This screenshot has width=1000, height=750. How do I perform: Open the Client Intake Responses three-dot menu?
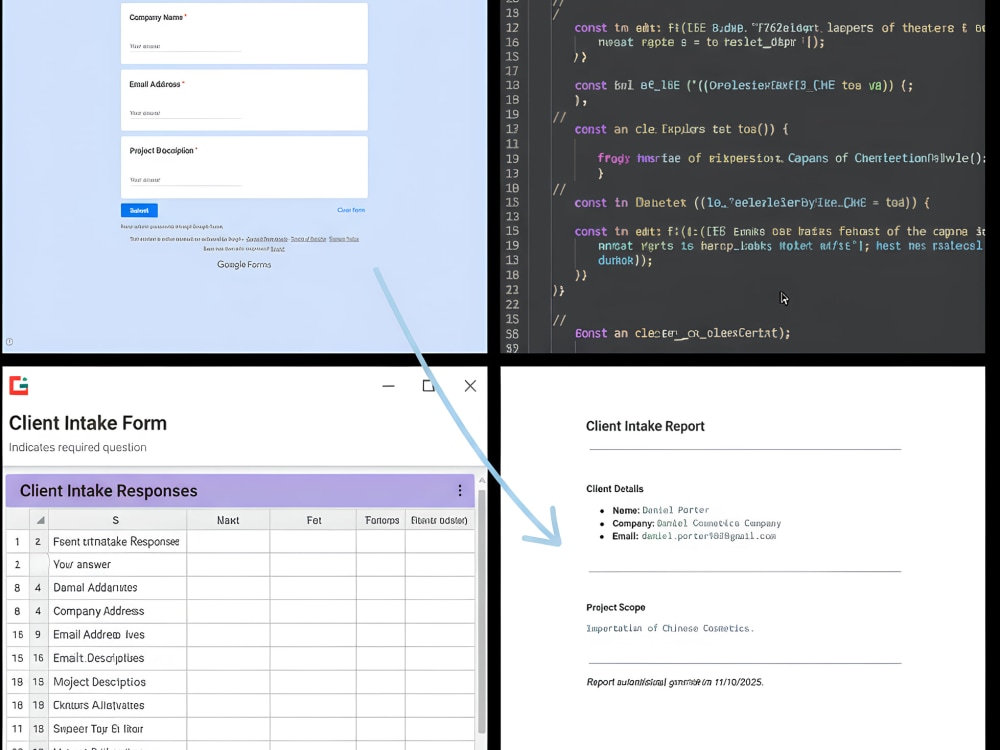[460, 490]
